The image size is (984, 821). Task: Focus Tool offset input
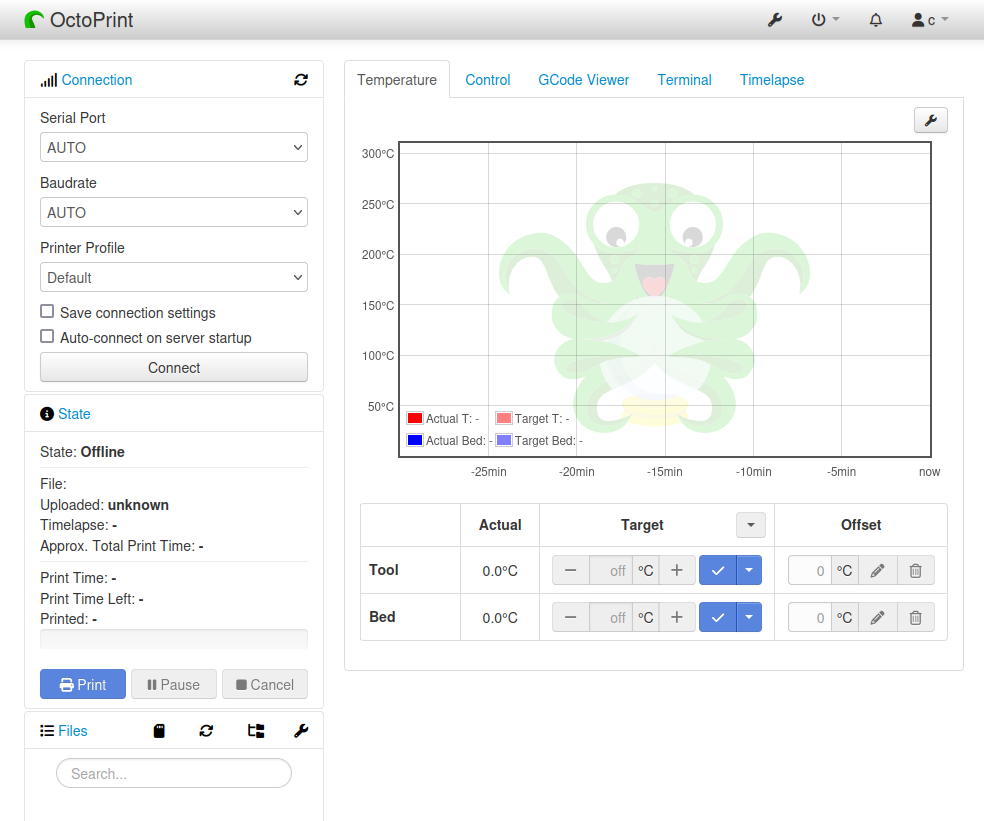[x=810, y=570]
